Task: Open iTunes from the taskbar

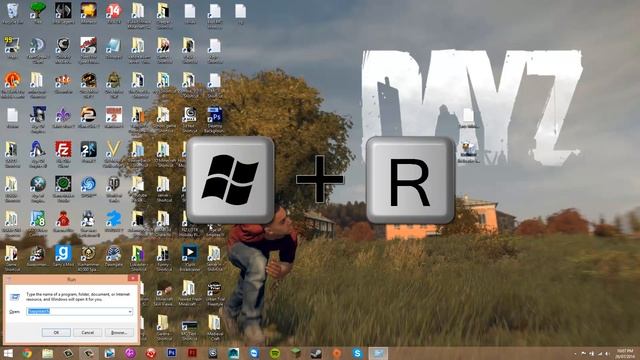Action: 130,353
